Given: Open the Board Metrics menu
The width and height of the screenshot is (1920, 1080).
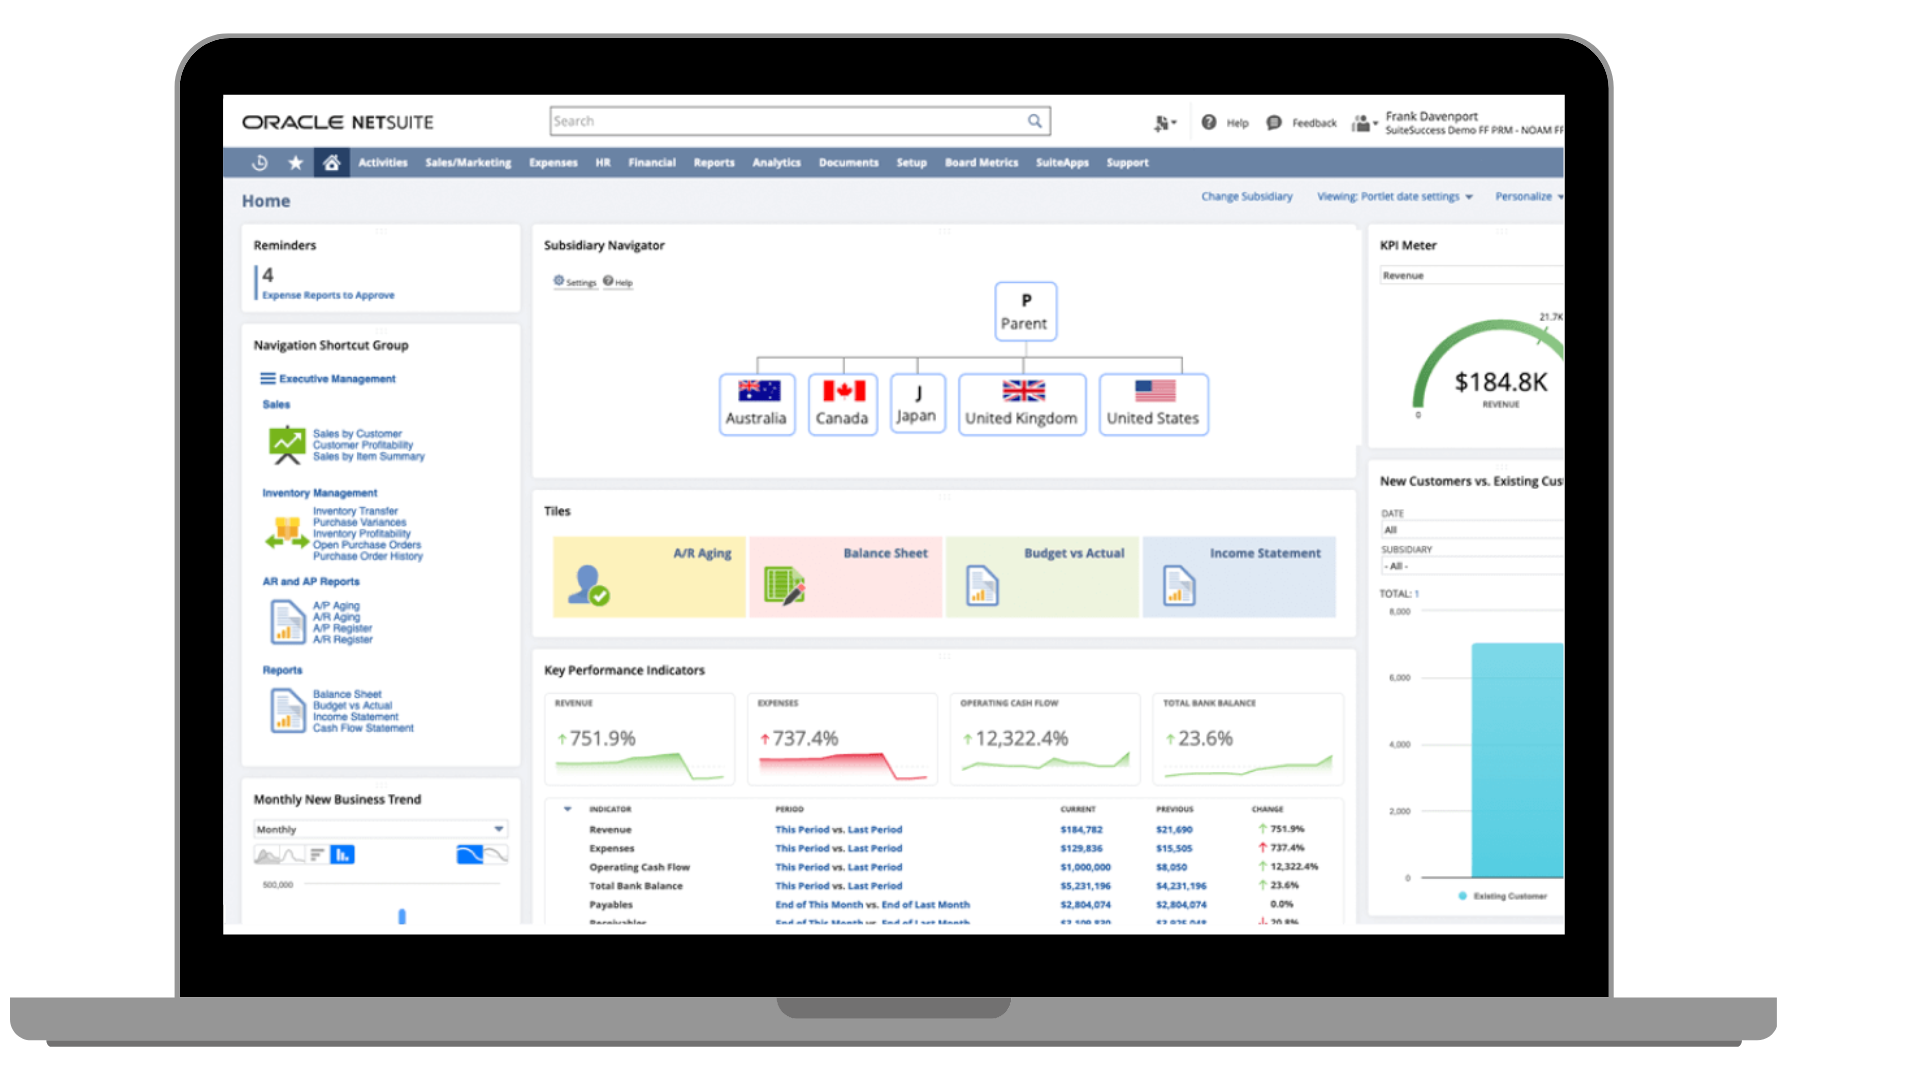Looking at the screenshot, I should tap(982, 163).
